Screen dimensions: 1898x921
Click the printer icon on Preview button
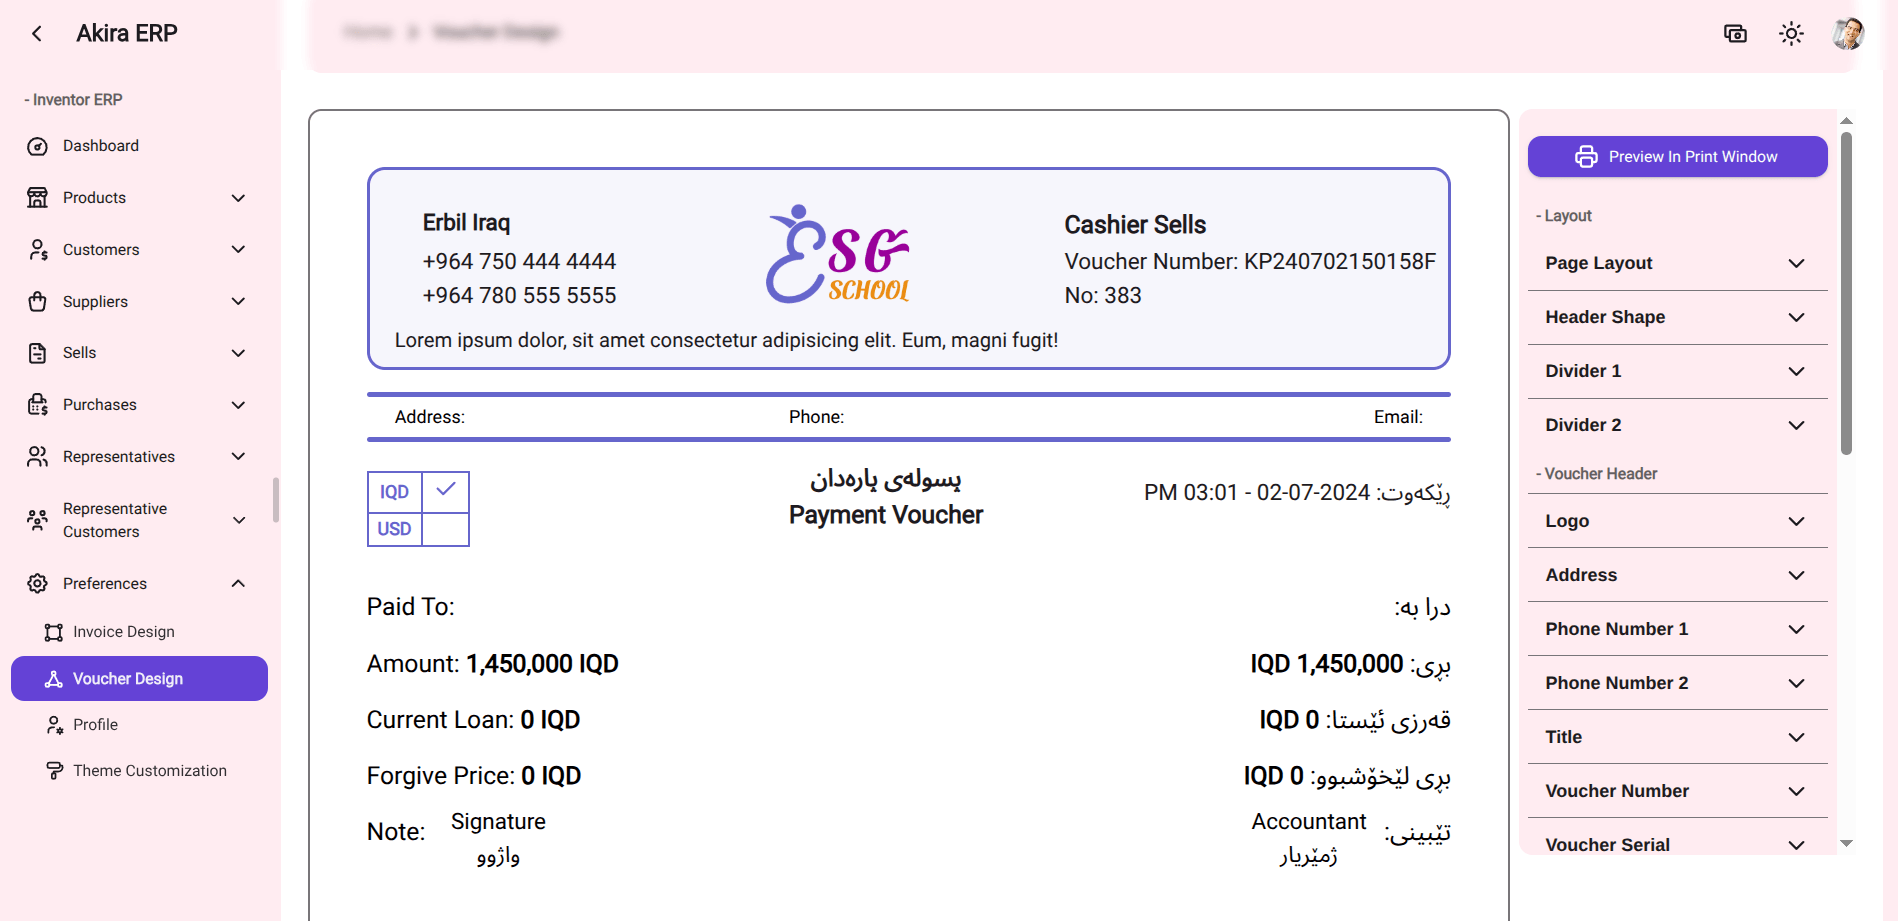pyautogui.click(x=1586, y=157)
